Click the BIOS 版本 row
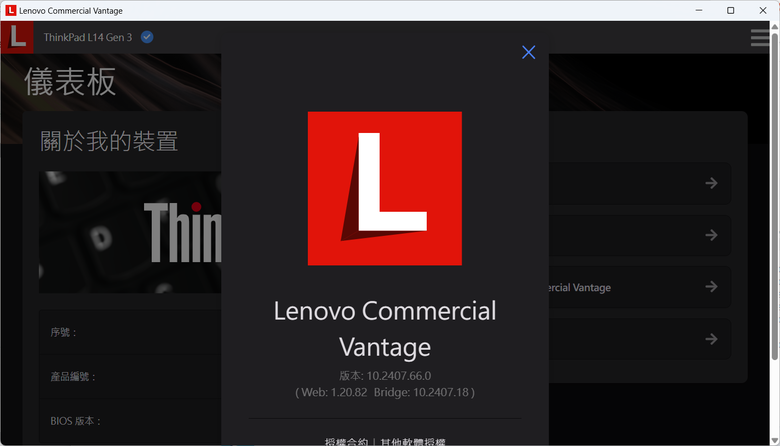 coord(130,421)
